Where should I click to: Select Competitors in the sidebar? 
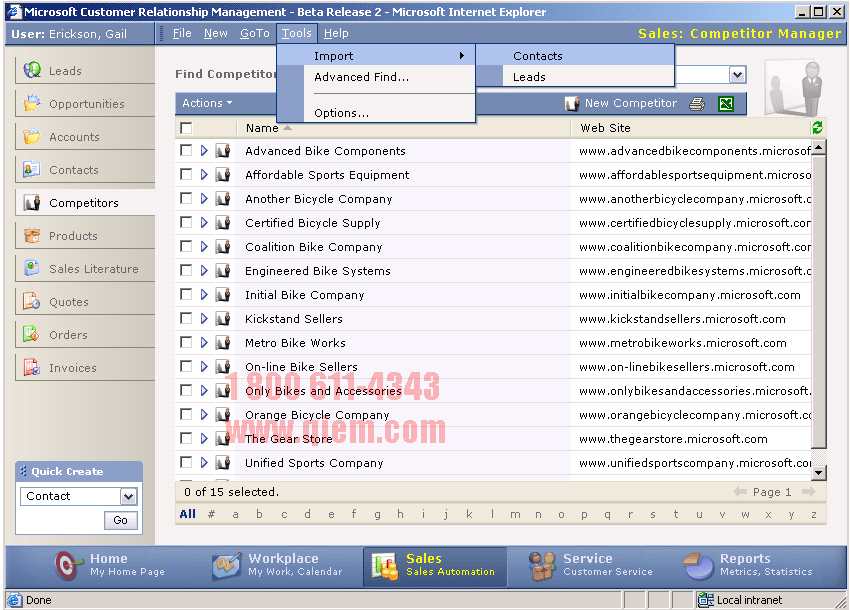tap(85, 203)
